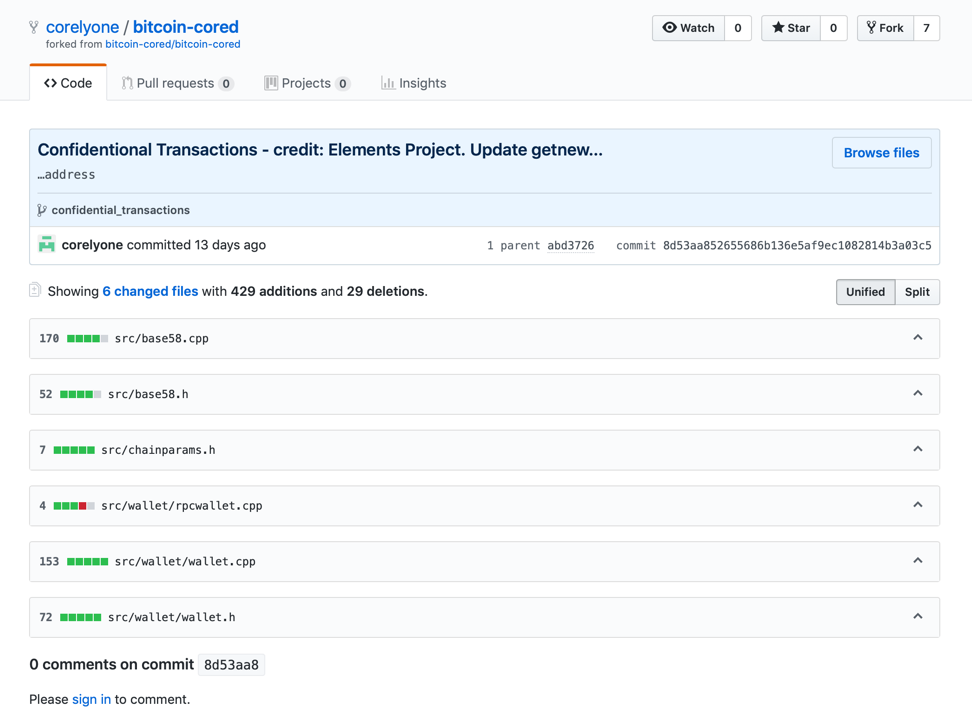Image resolution: width=972 pixels, height=718 pixels.
Task: Click the change count 170
Action: tap(49, 339)
